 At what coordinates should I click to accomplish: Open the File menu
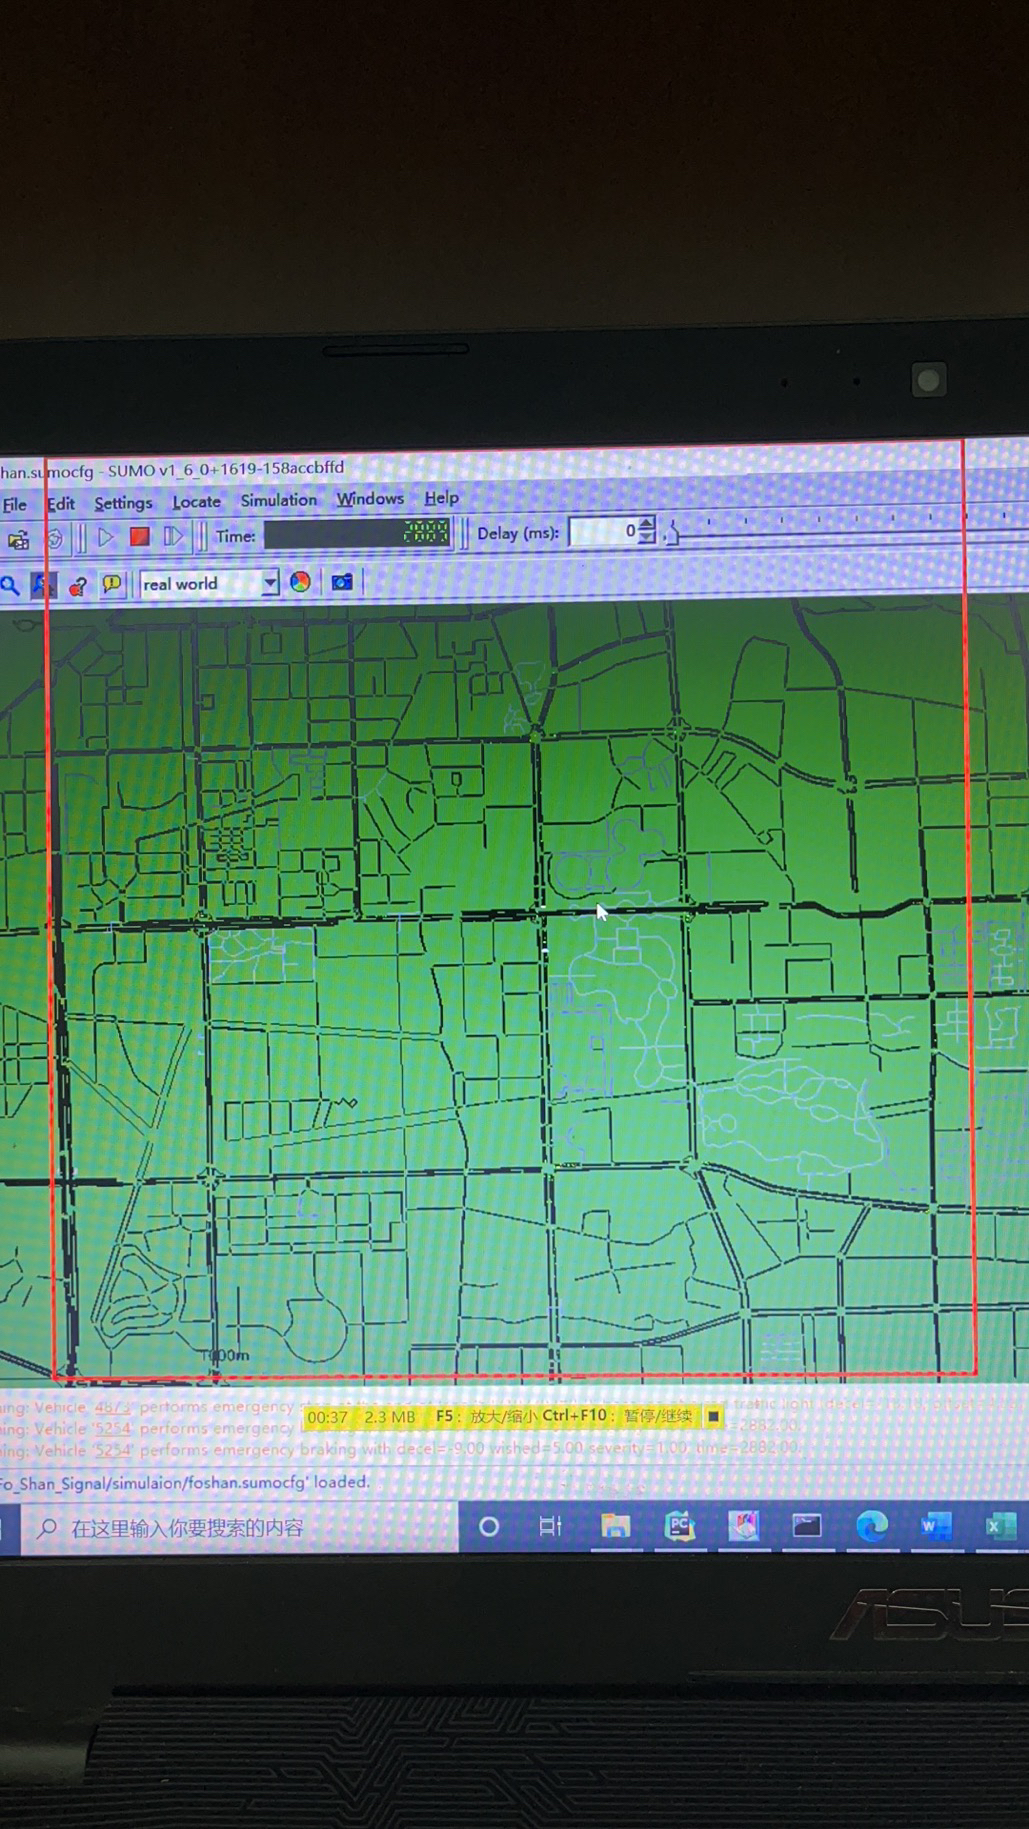pyautogui.click(x=14, y=504)
